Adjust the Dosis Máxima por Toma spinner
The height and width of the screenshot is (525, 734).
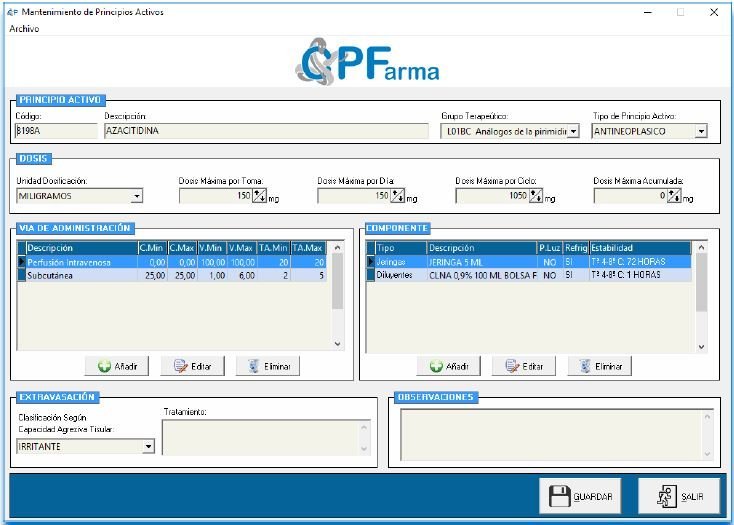coord(258,196)
